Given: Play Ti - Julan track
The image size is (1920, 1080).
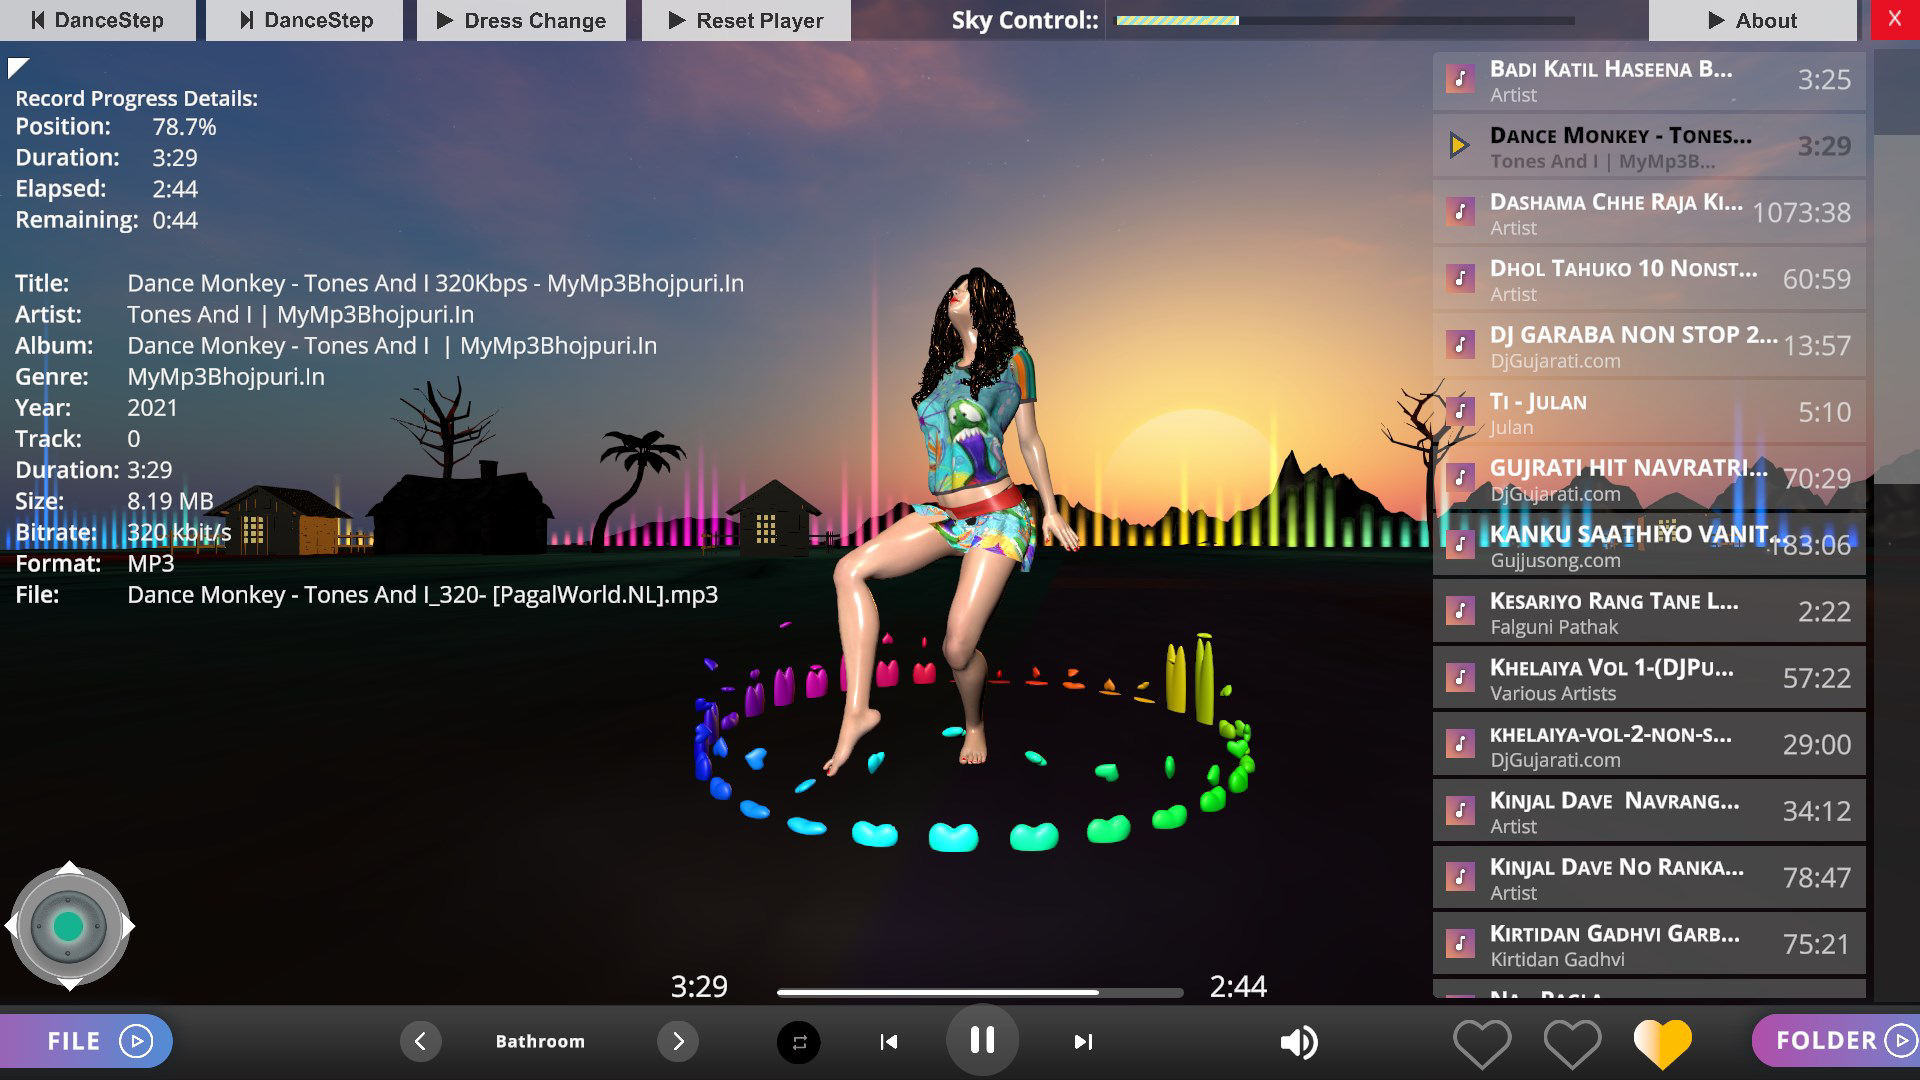Looking at the screenshot, I should tap(1649, 412).
